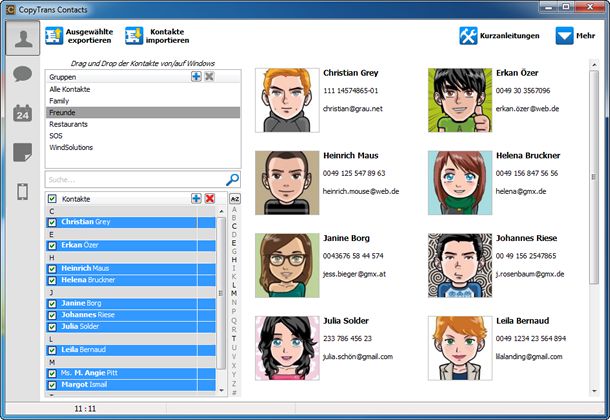Open Helena Bruckner's avatar card
The height and width of the screenshot is (420, 610).
460,183
